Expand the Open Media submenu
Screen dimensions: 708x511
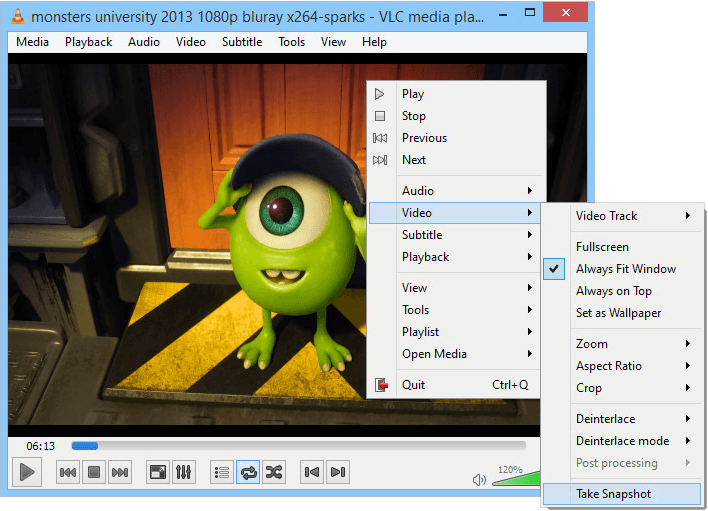coord(454,354)
